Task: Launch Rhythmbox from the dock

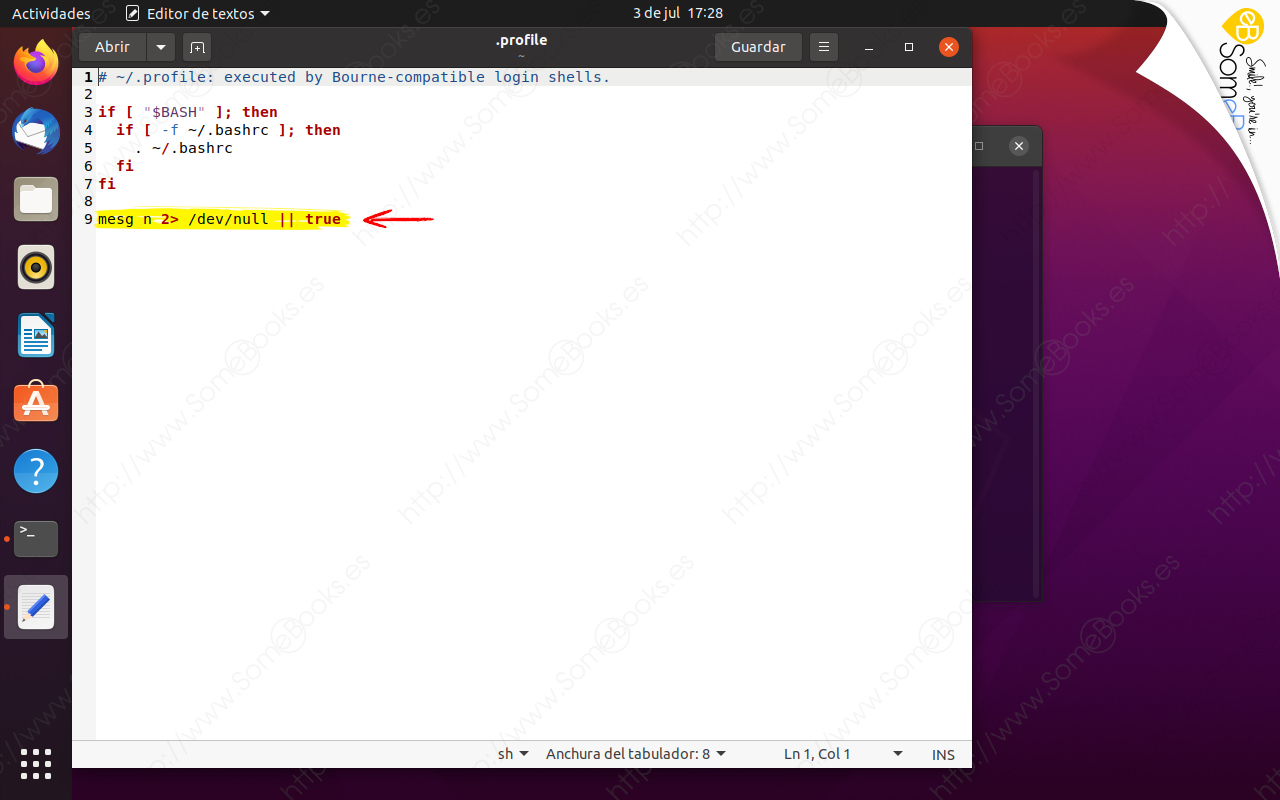Action: click(36, 267)
